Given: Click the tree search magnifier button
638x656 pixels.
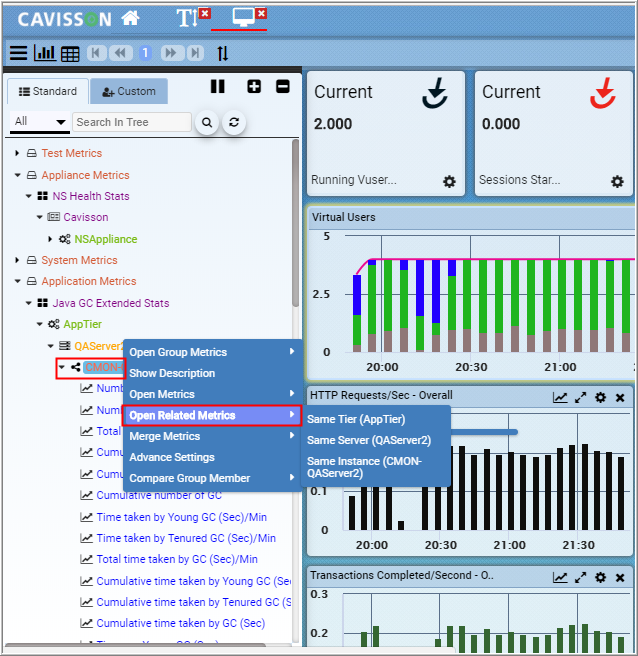Looking at the screenshot, I should click(x=207, y=123).
